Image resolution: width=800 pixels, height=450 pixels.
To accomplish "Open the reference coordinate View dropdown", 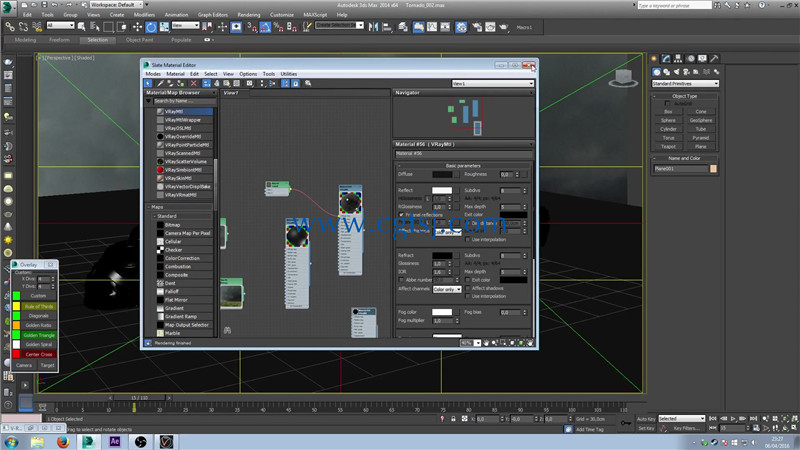I will 185,25.
